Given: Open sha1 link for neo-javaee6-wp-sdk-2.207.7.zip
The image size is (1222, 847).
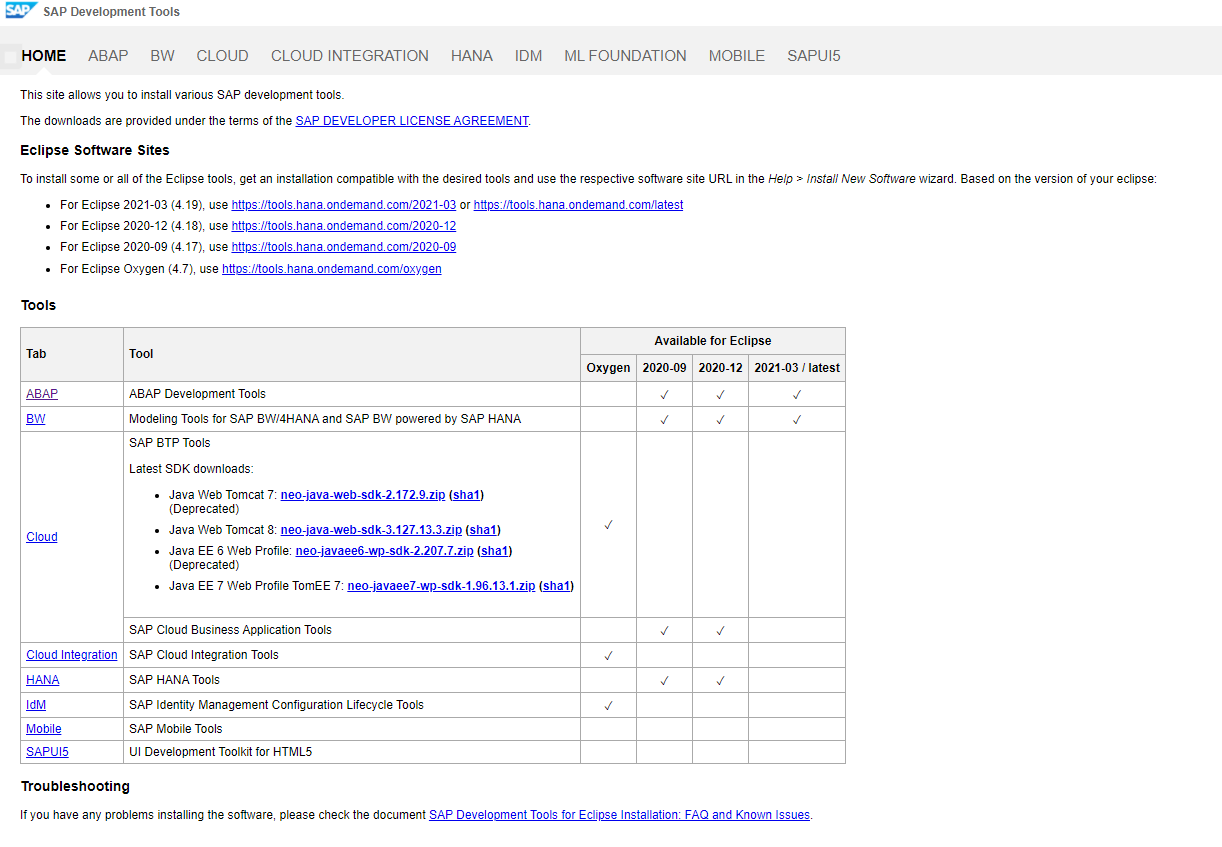Looking at the screenshot, I should (495, 551).
